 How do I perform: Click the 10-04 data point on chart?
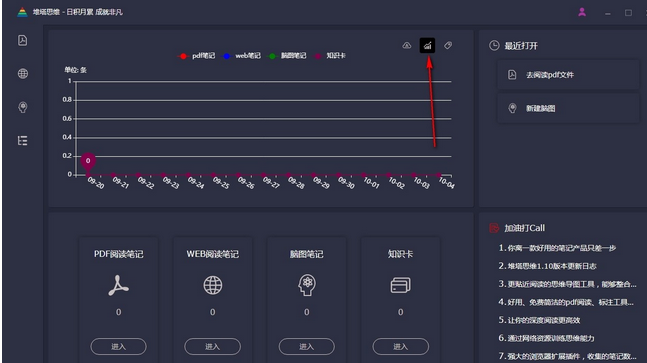(x=439, y=174)
